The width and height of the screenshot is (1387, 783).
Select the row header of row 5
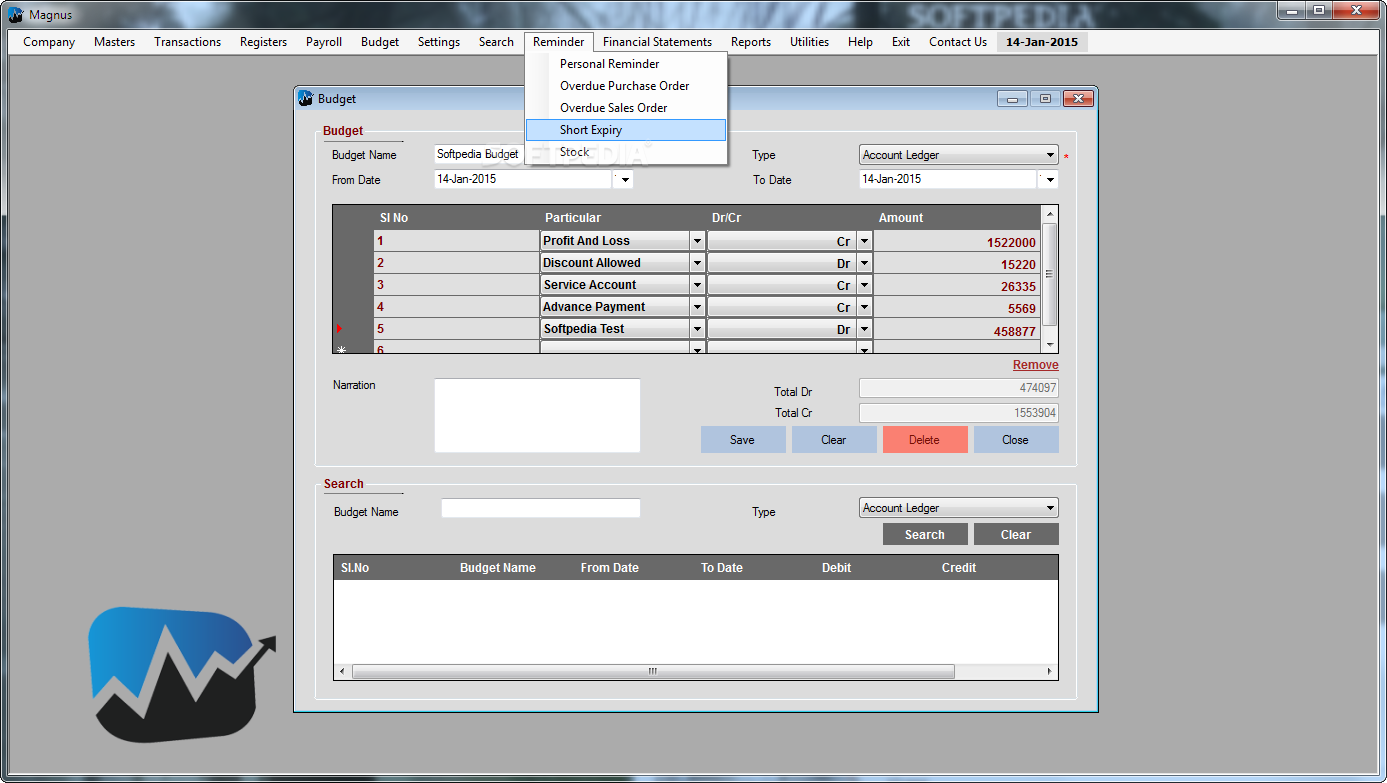pyautogui.click(x=353, y=329)
